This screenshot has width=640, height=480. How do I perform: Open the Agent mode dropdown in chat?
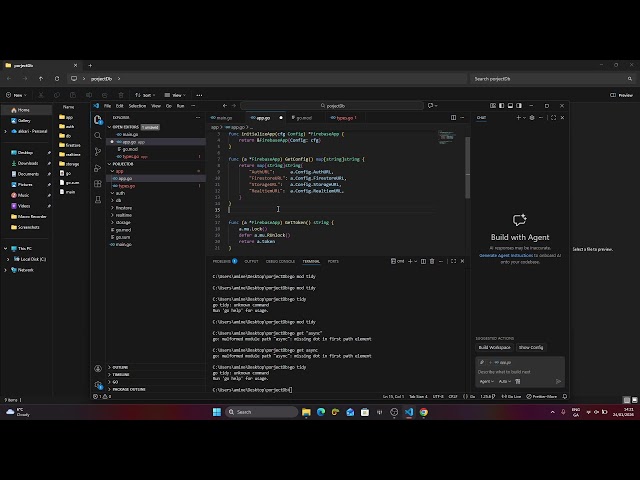[487, 381]
